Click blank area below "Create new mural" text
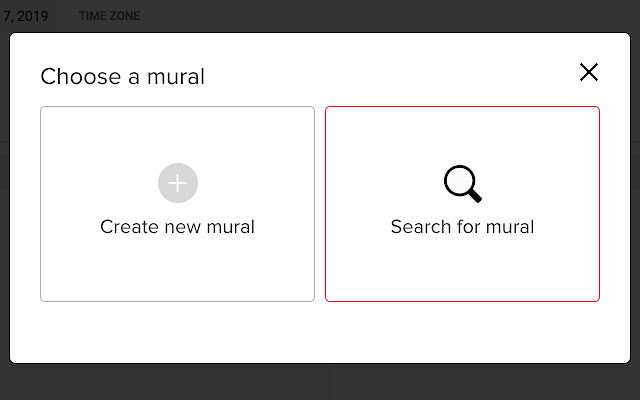This screenshot has height=400, width=640. 177,270
